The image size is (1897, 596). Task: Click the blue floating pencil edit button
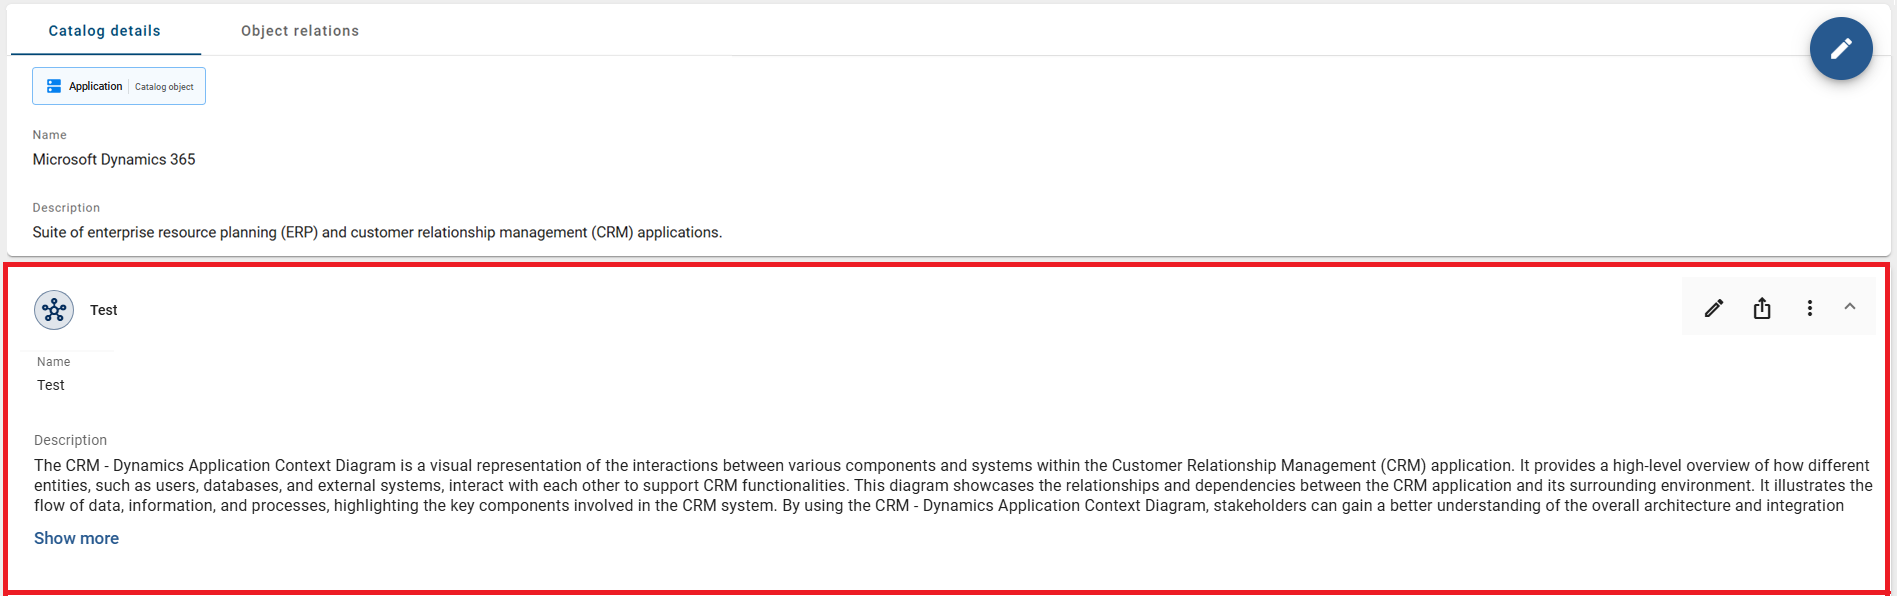(x=1840, y=48)
